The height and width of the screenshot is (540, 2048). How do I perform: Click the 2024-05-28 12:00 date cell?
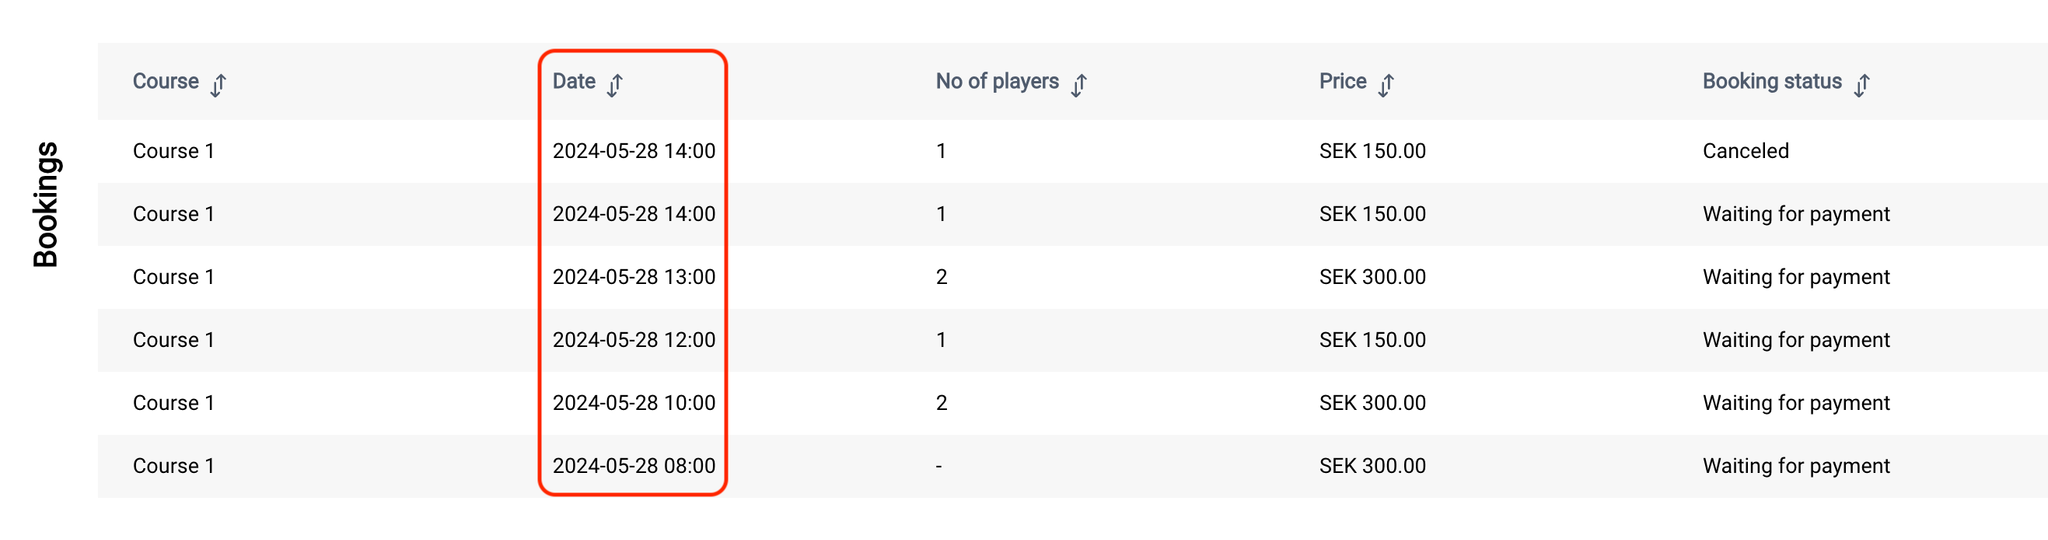click(634, 340)
